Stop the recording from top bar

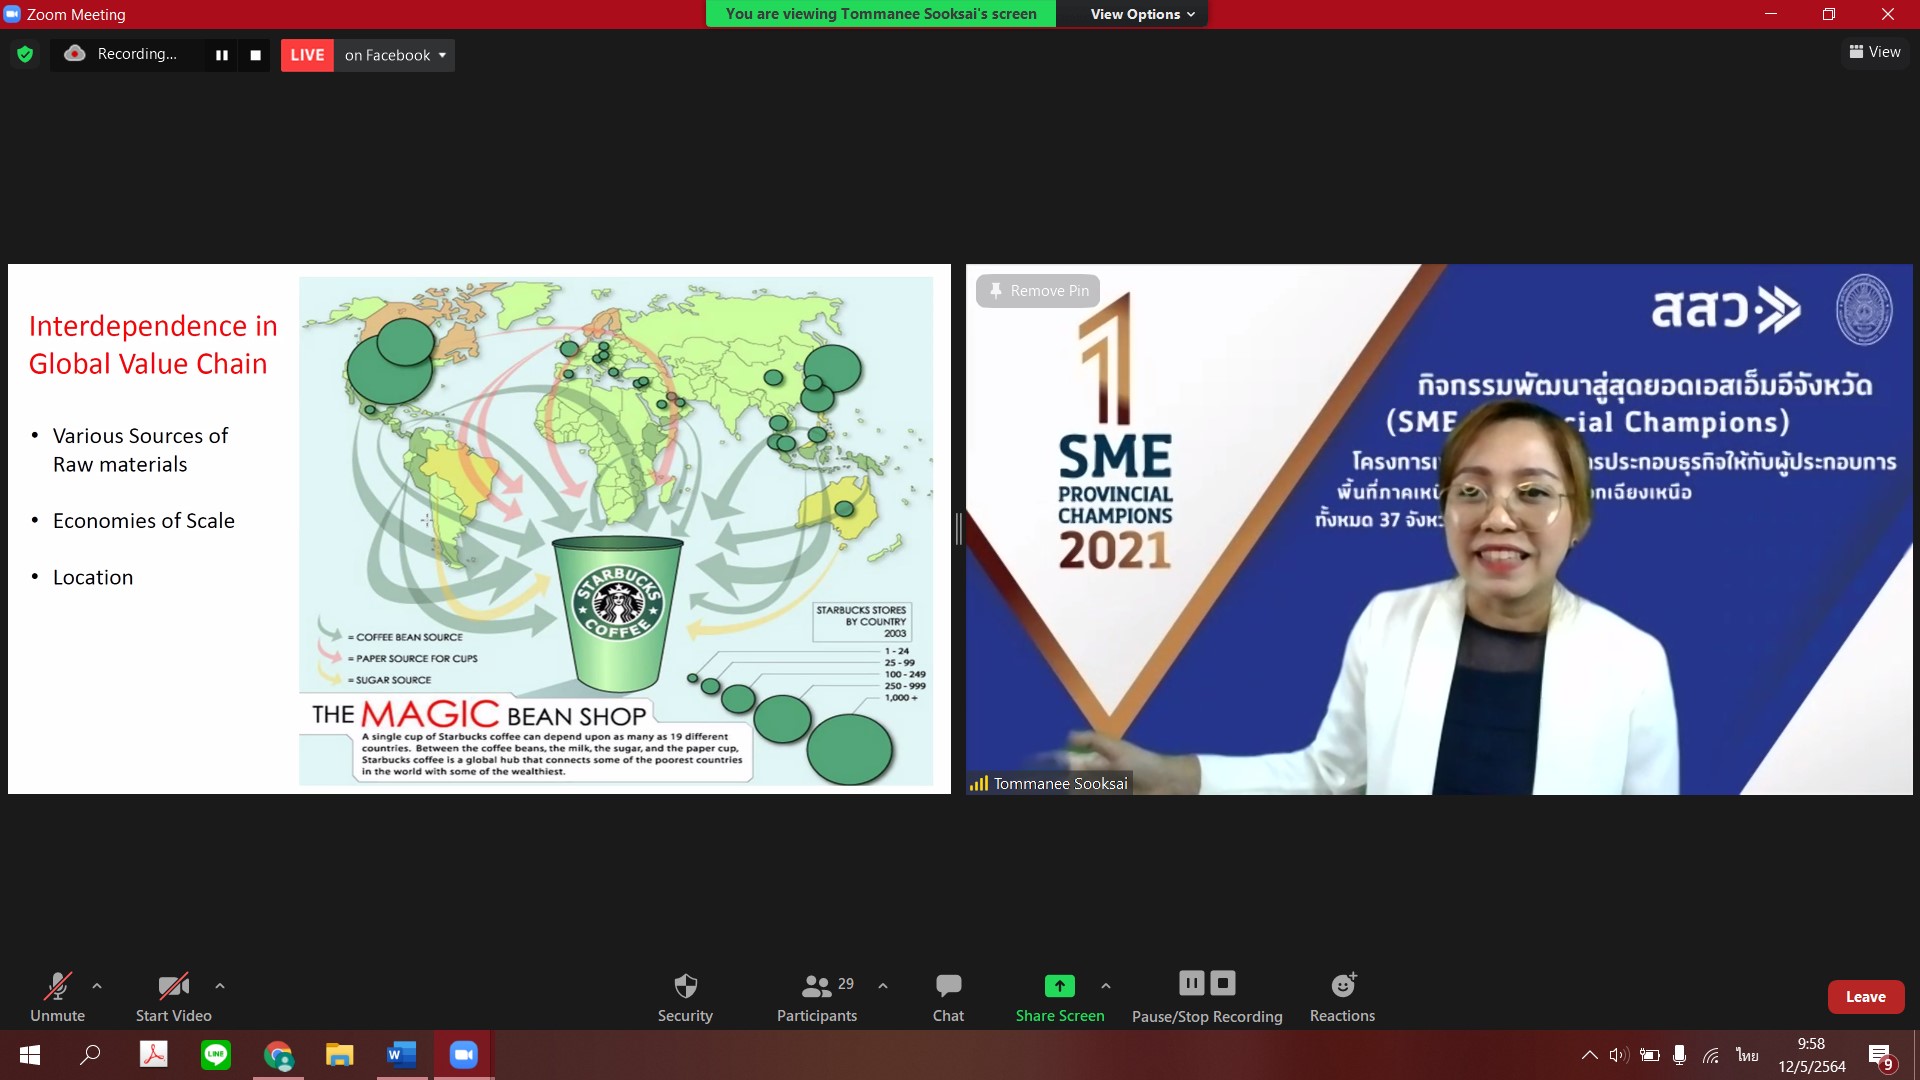click(x=255, y=55)
